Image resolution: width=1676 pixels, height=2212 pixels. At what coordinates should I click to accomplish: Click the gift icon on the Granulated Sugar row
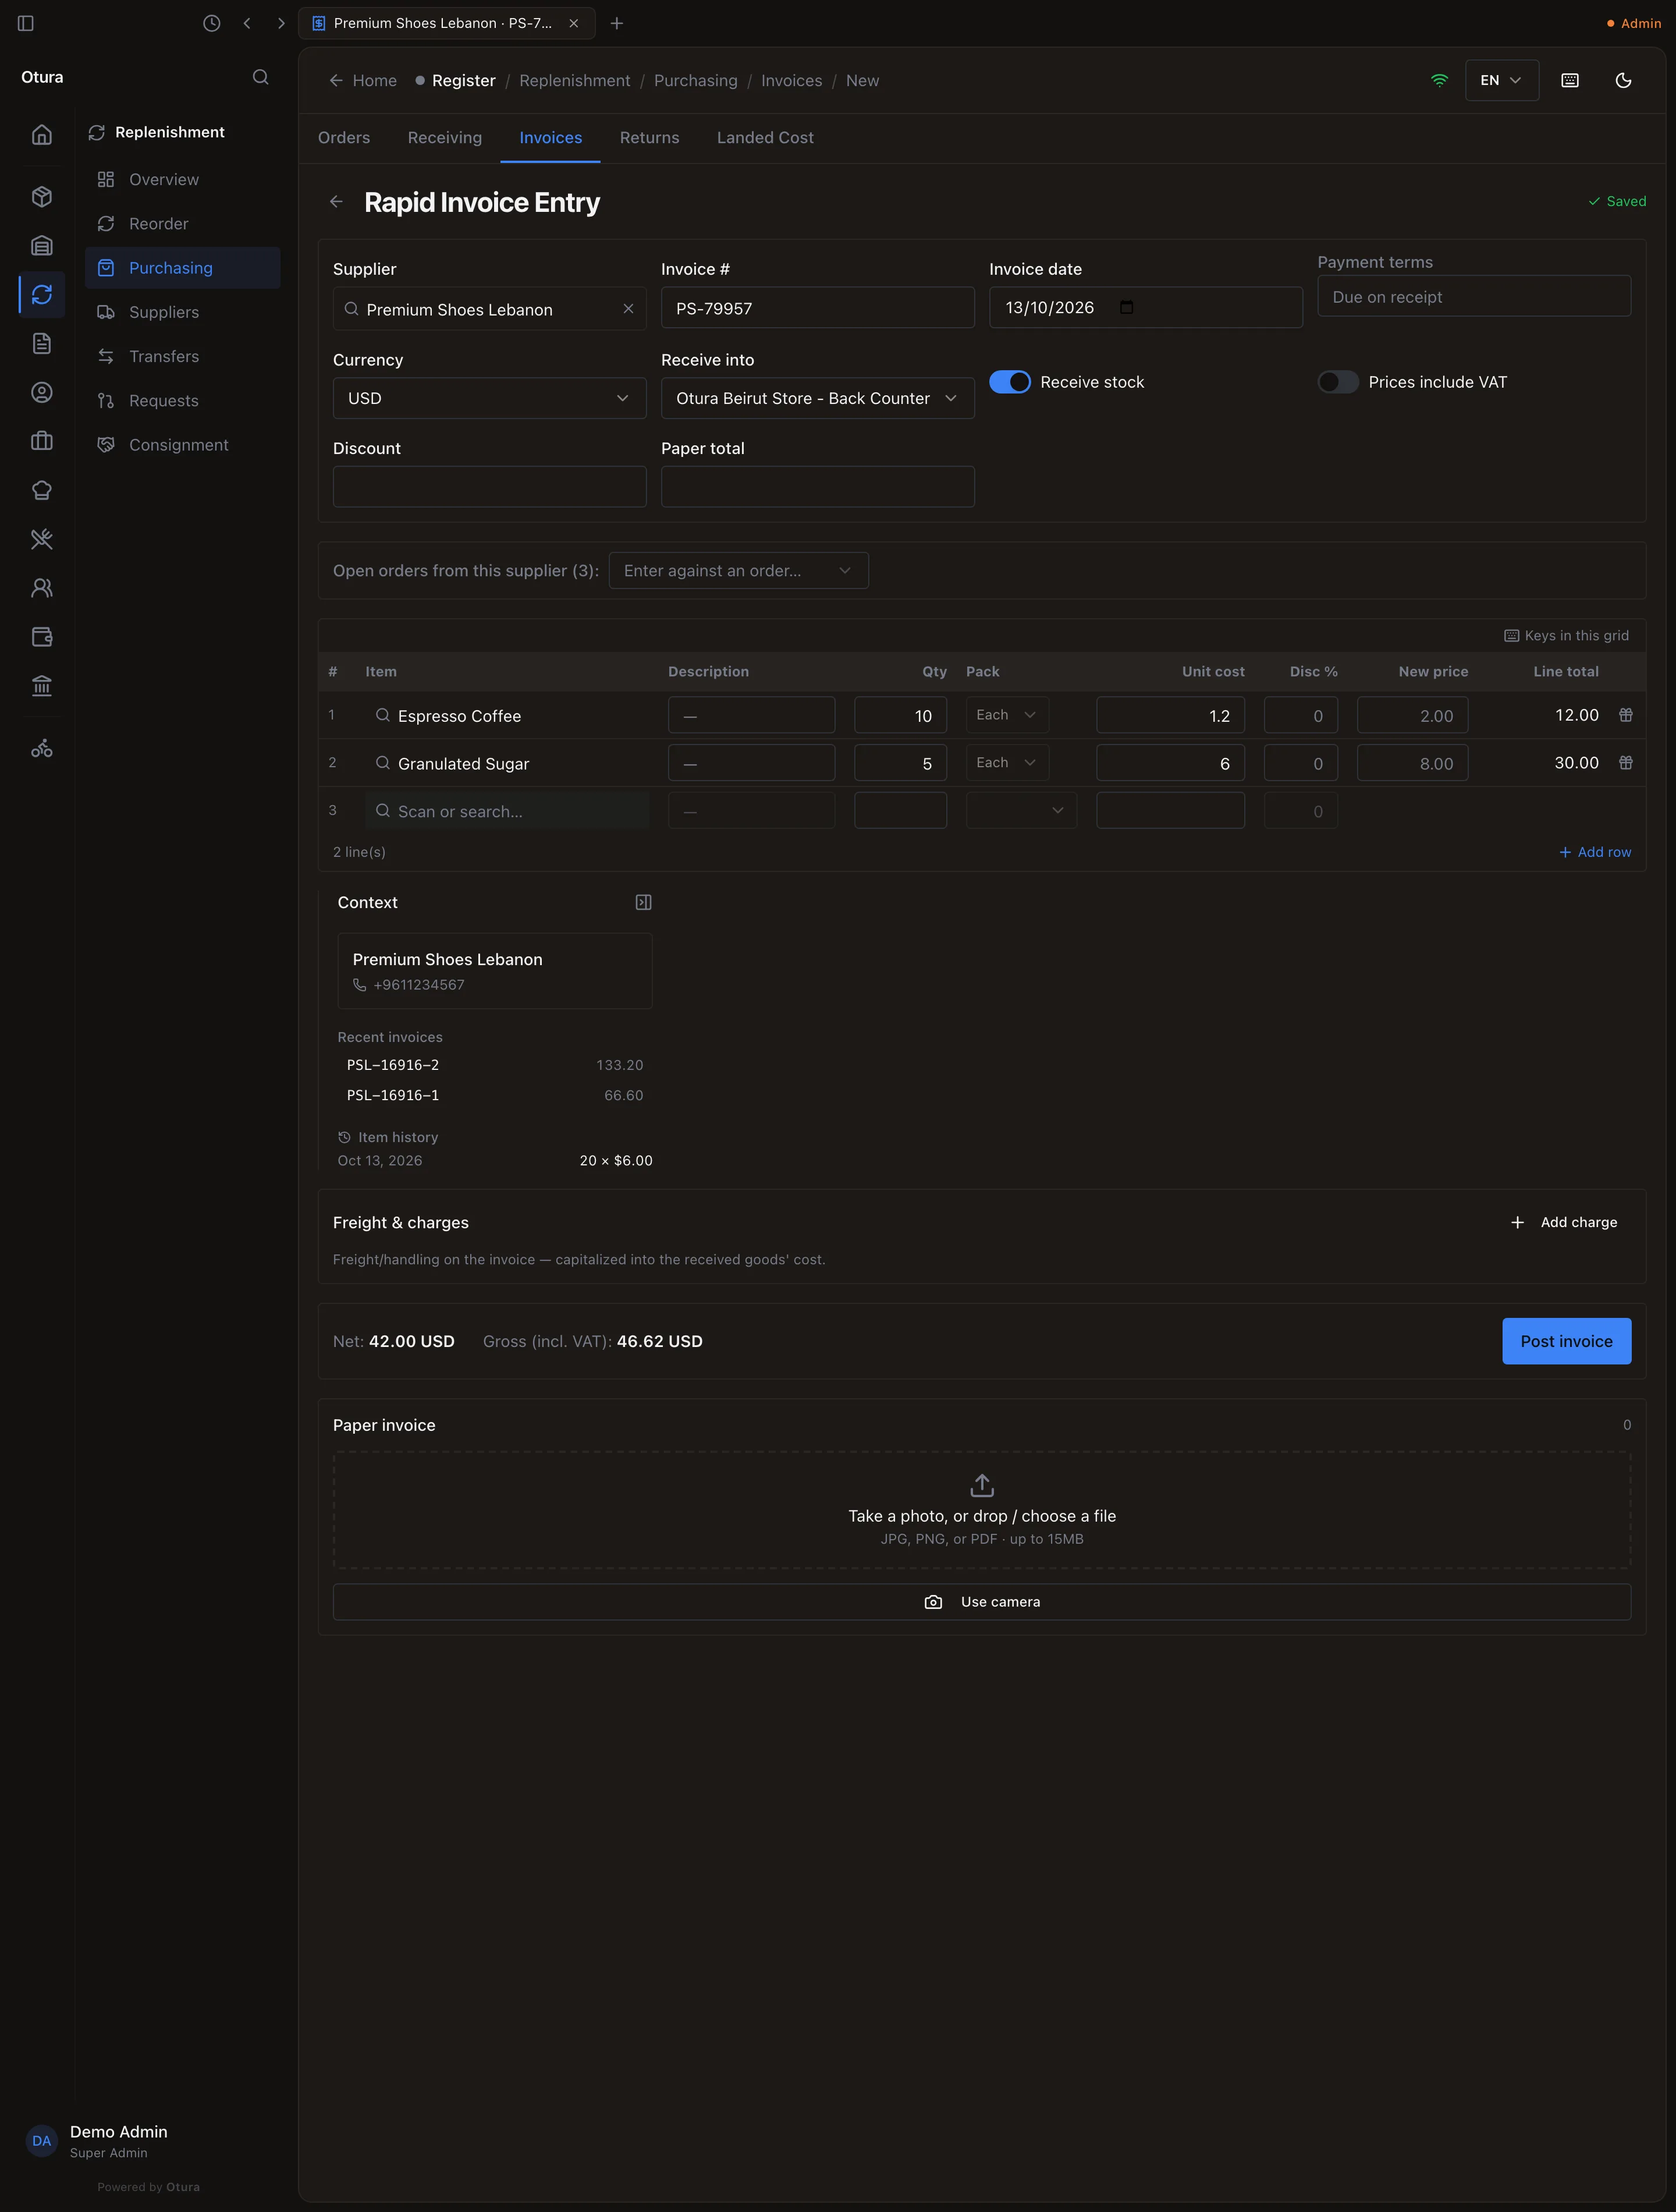click(1626, 763)
